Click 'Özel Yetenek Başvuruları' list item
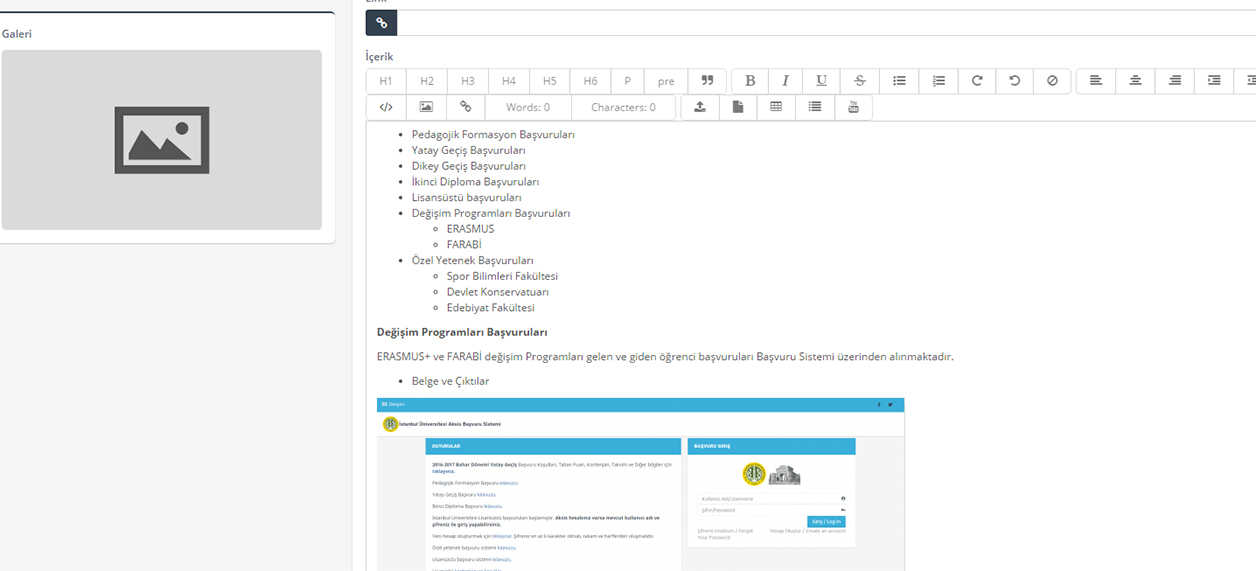1256x571 pixels. coord(473,260)
